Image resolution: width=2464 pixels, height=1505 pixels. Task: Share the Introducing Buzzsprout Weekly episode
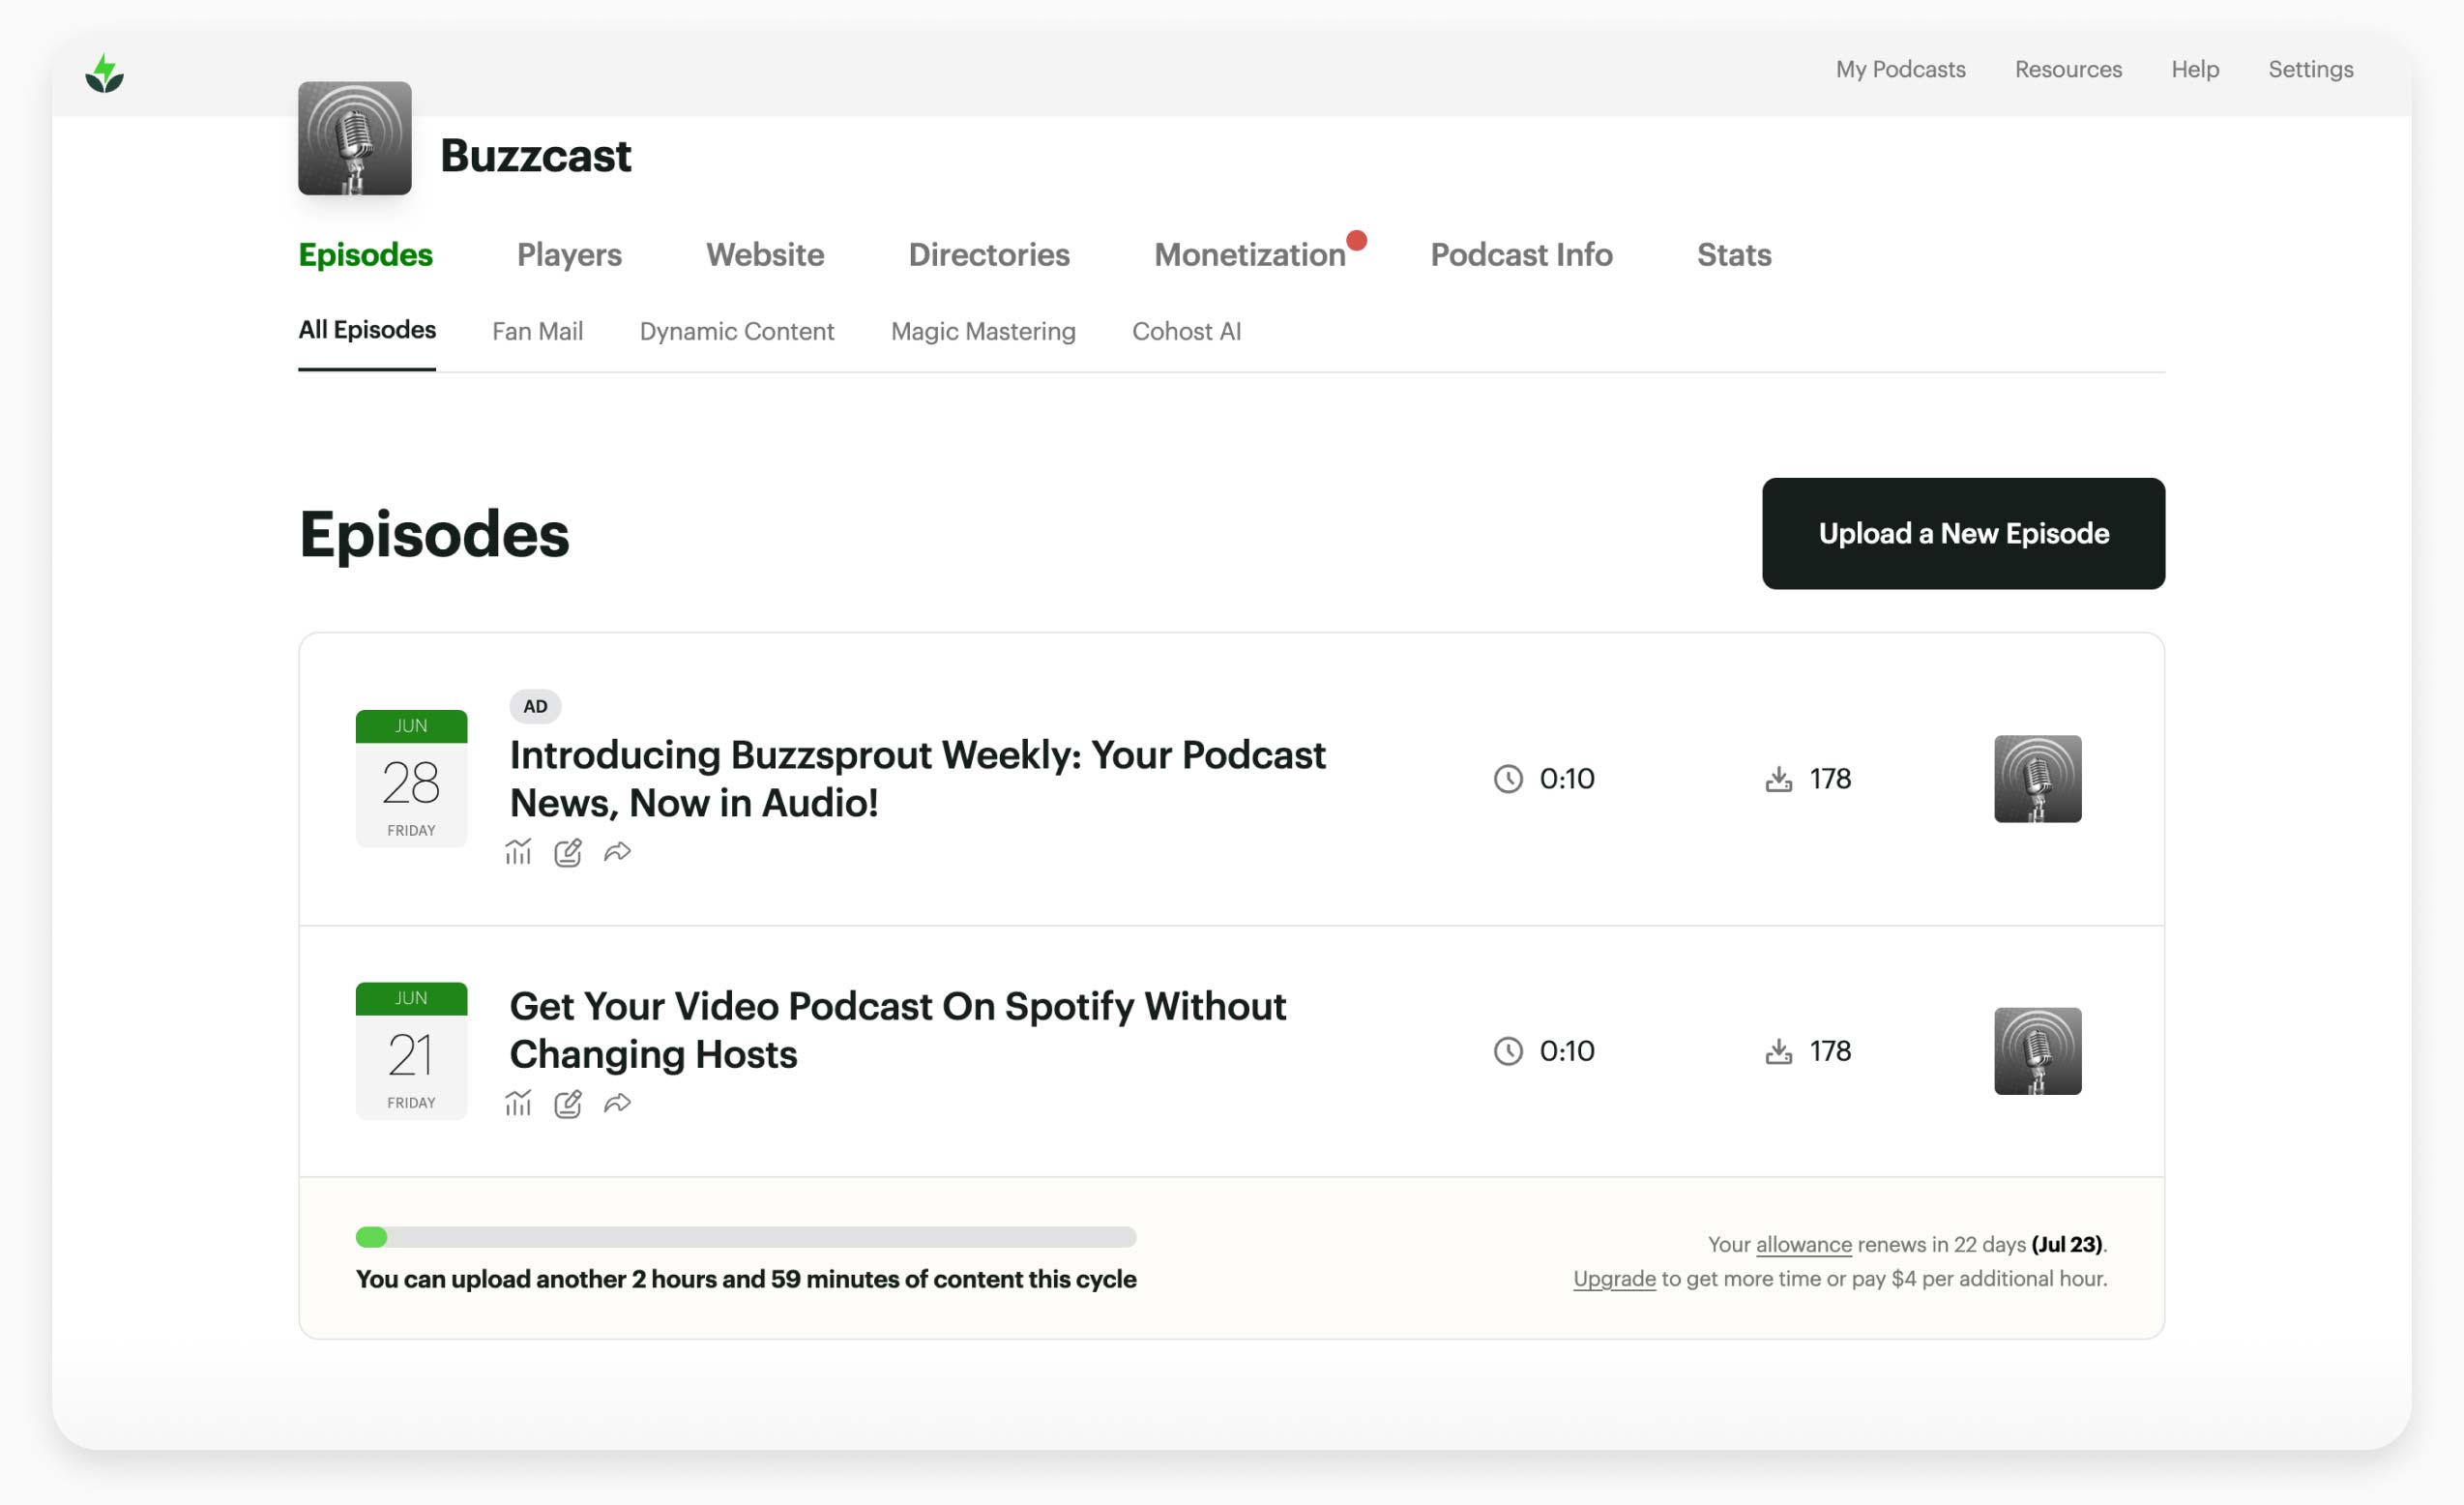click(x=618, y=852)
